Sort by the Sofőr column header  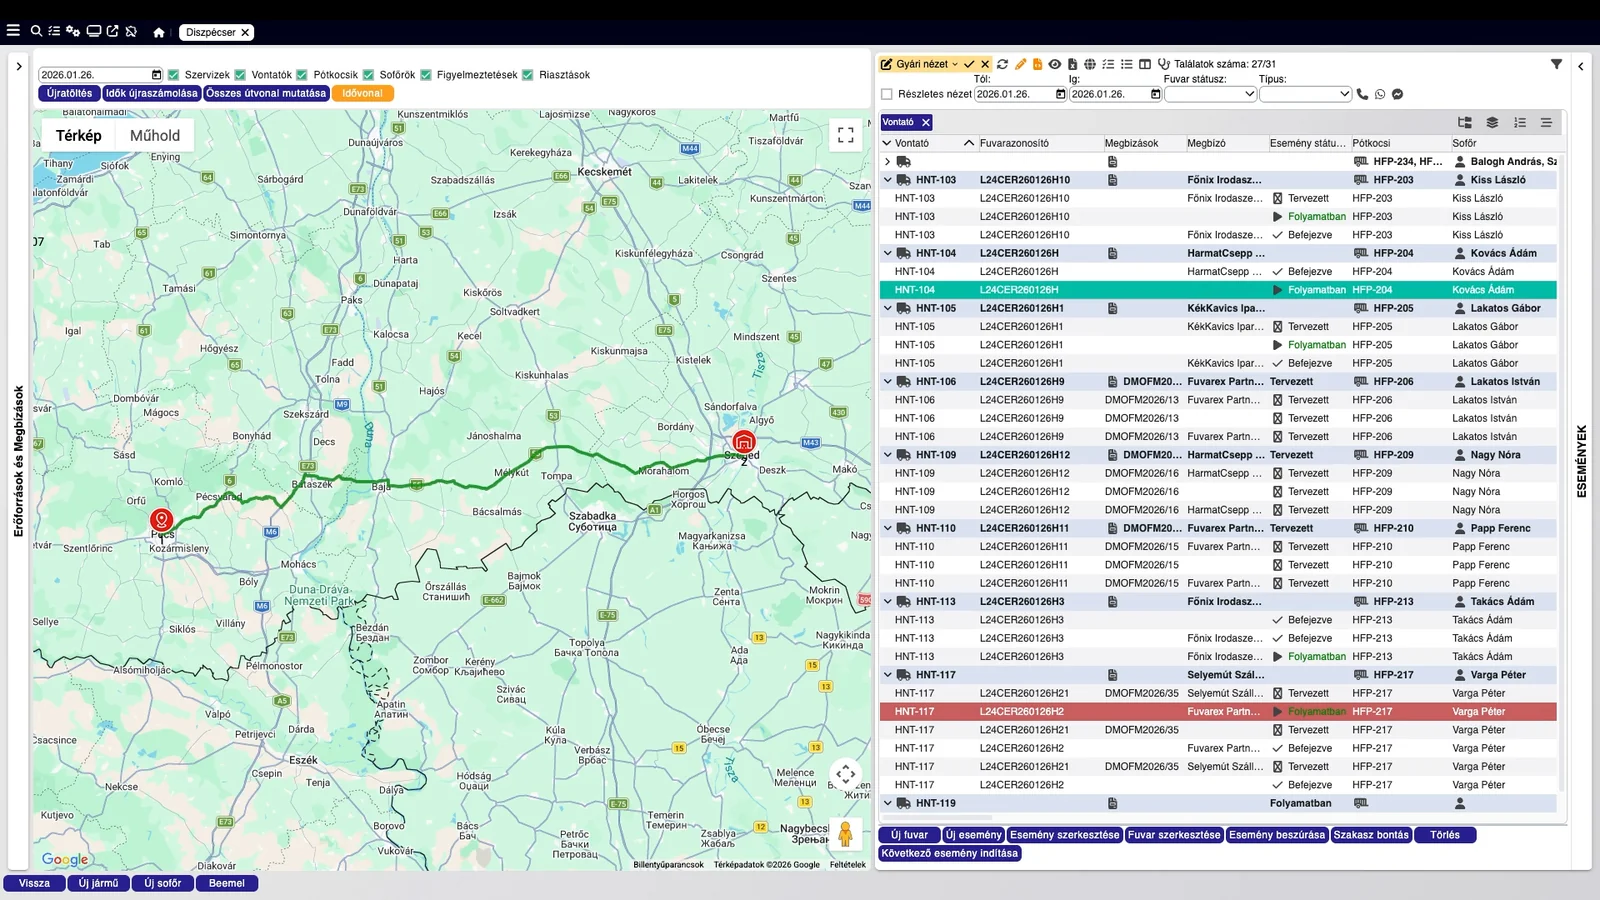click(1463, 143)
